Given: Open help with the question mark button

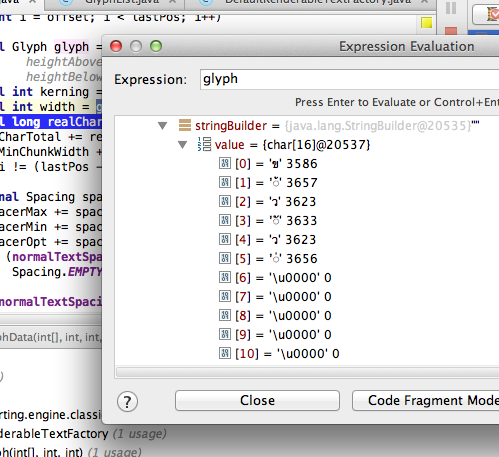Looking at the screenshot, I should 127,402.
